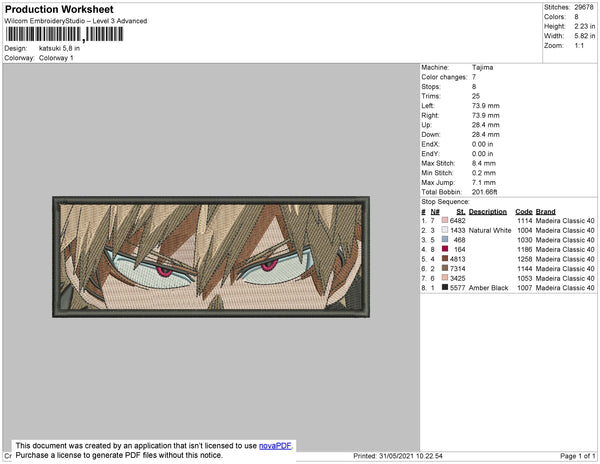Click the Stitches value 29678

click(x=584, y=7)
